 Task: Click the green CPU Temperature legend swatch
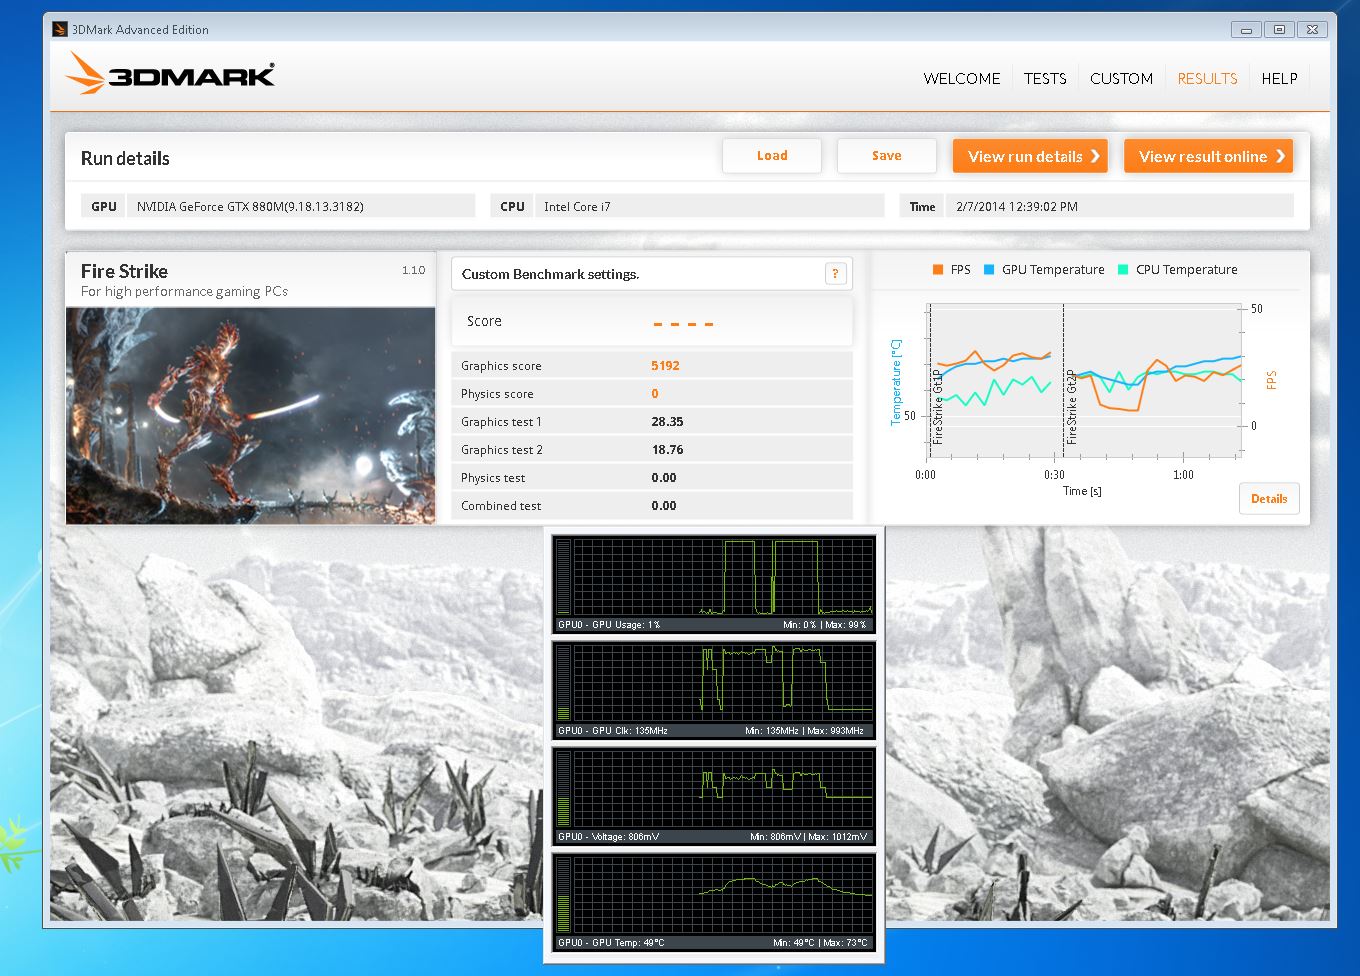[1123, 270]
